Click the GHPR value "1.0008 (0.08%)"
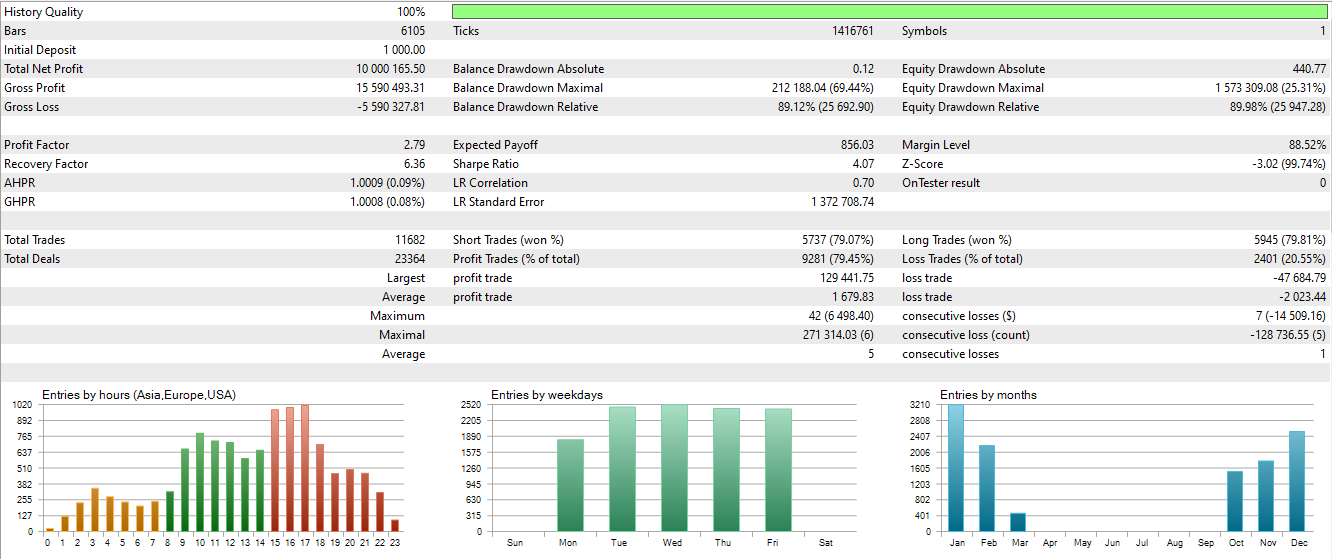The image size is (1332, 559). pyautogui.click(x=388, y=202)
